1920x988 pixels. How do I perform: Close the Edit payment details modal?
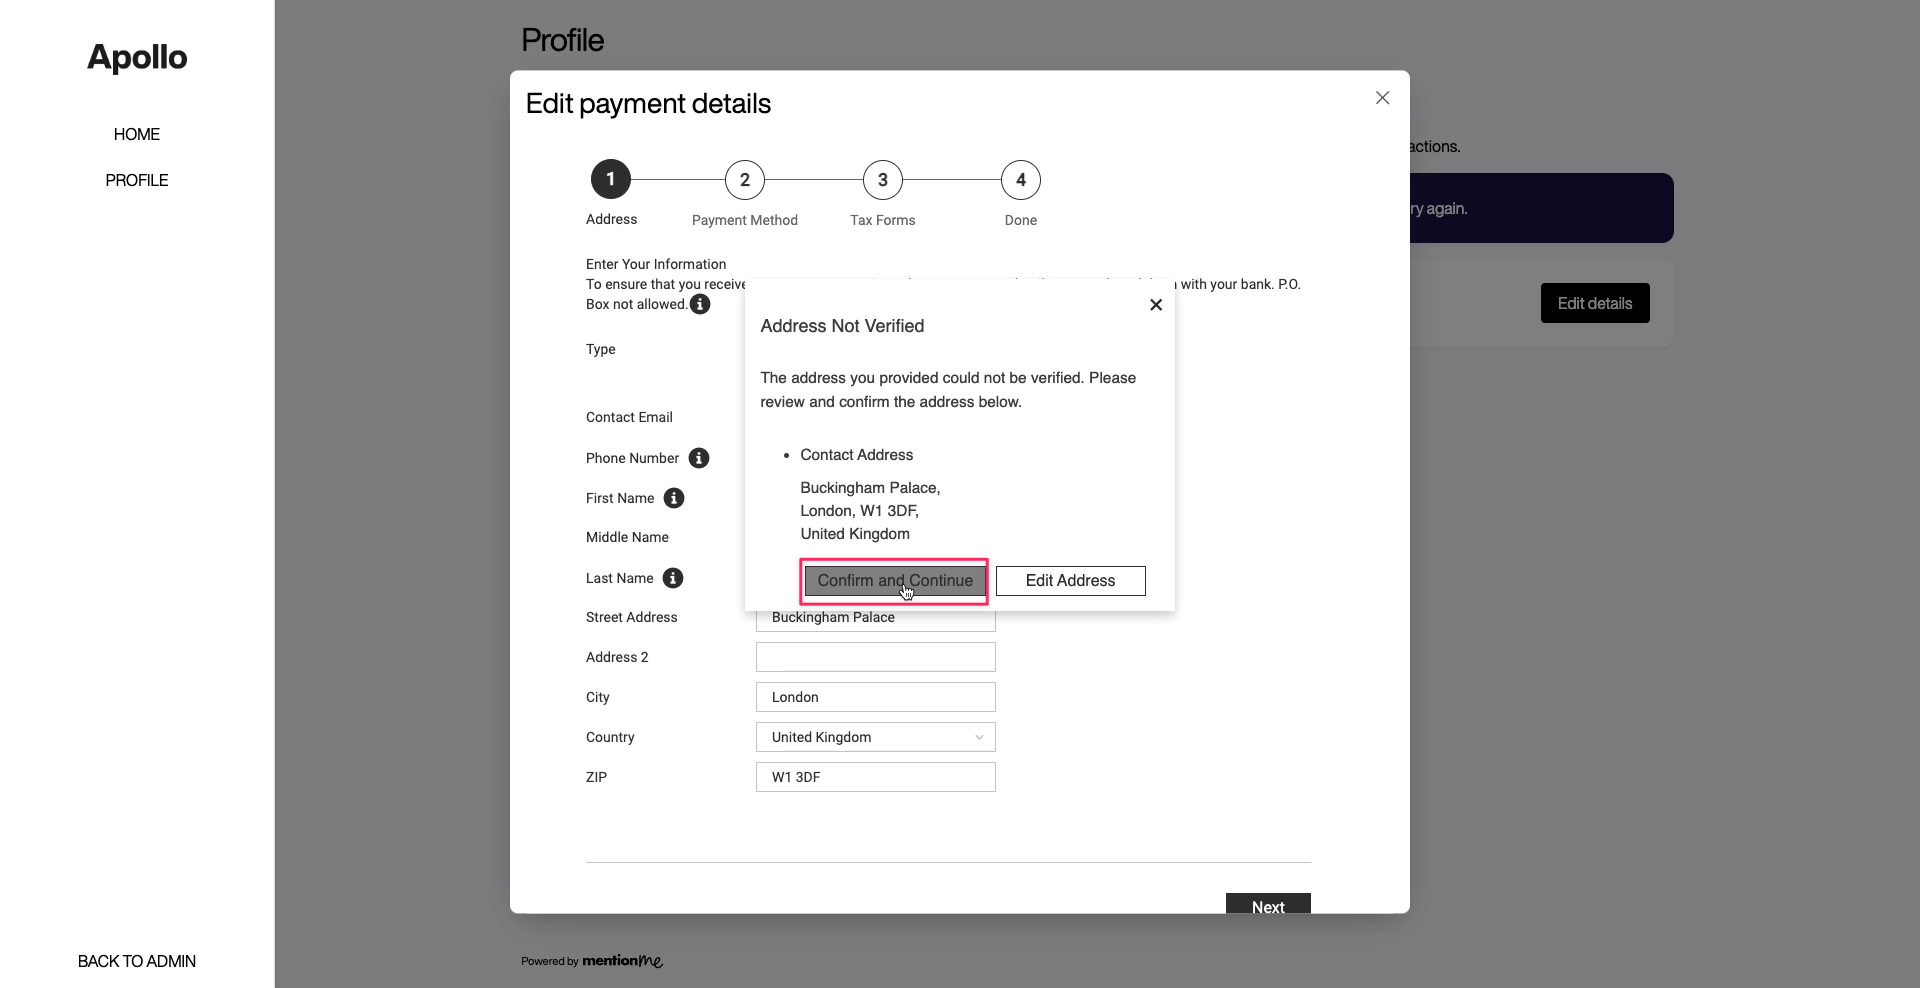point(1382,98)
